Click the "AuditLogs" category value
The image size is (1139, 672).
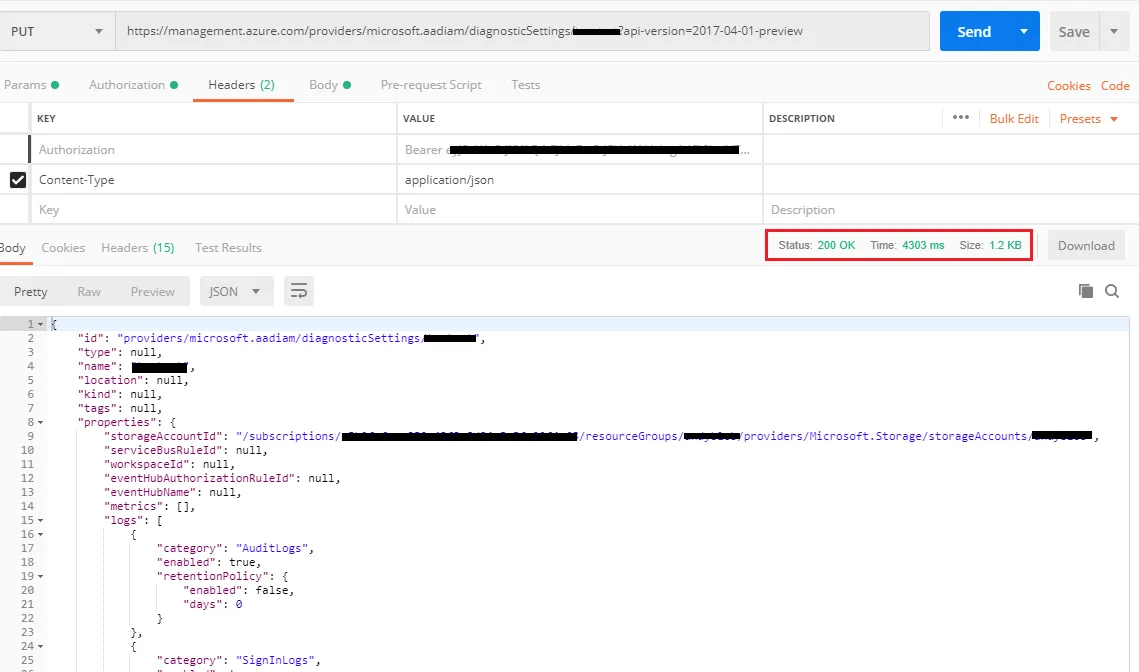(x=272, y=548)
